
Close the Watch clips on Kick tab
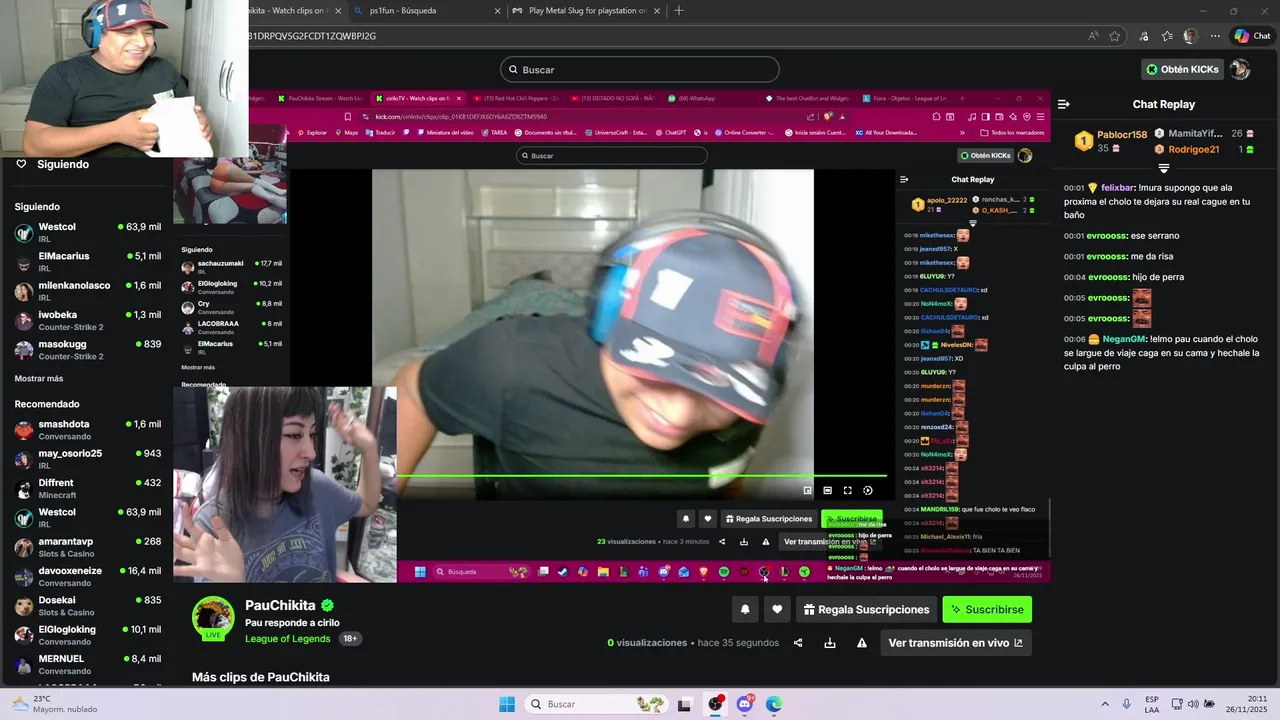338,11
